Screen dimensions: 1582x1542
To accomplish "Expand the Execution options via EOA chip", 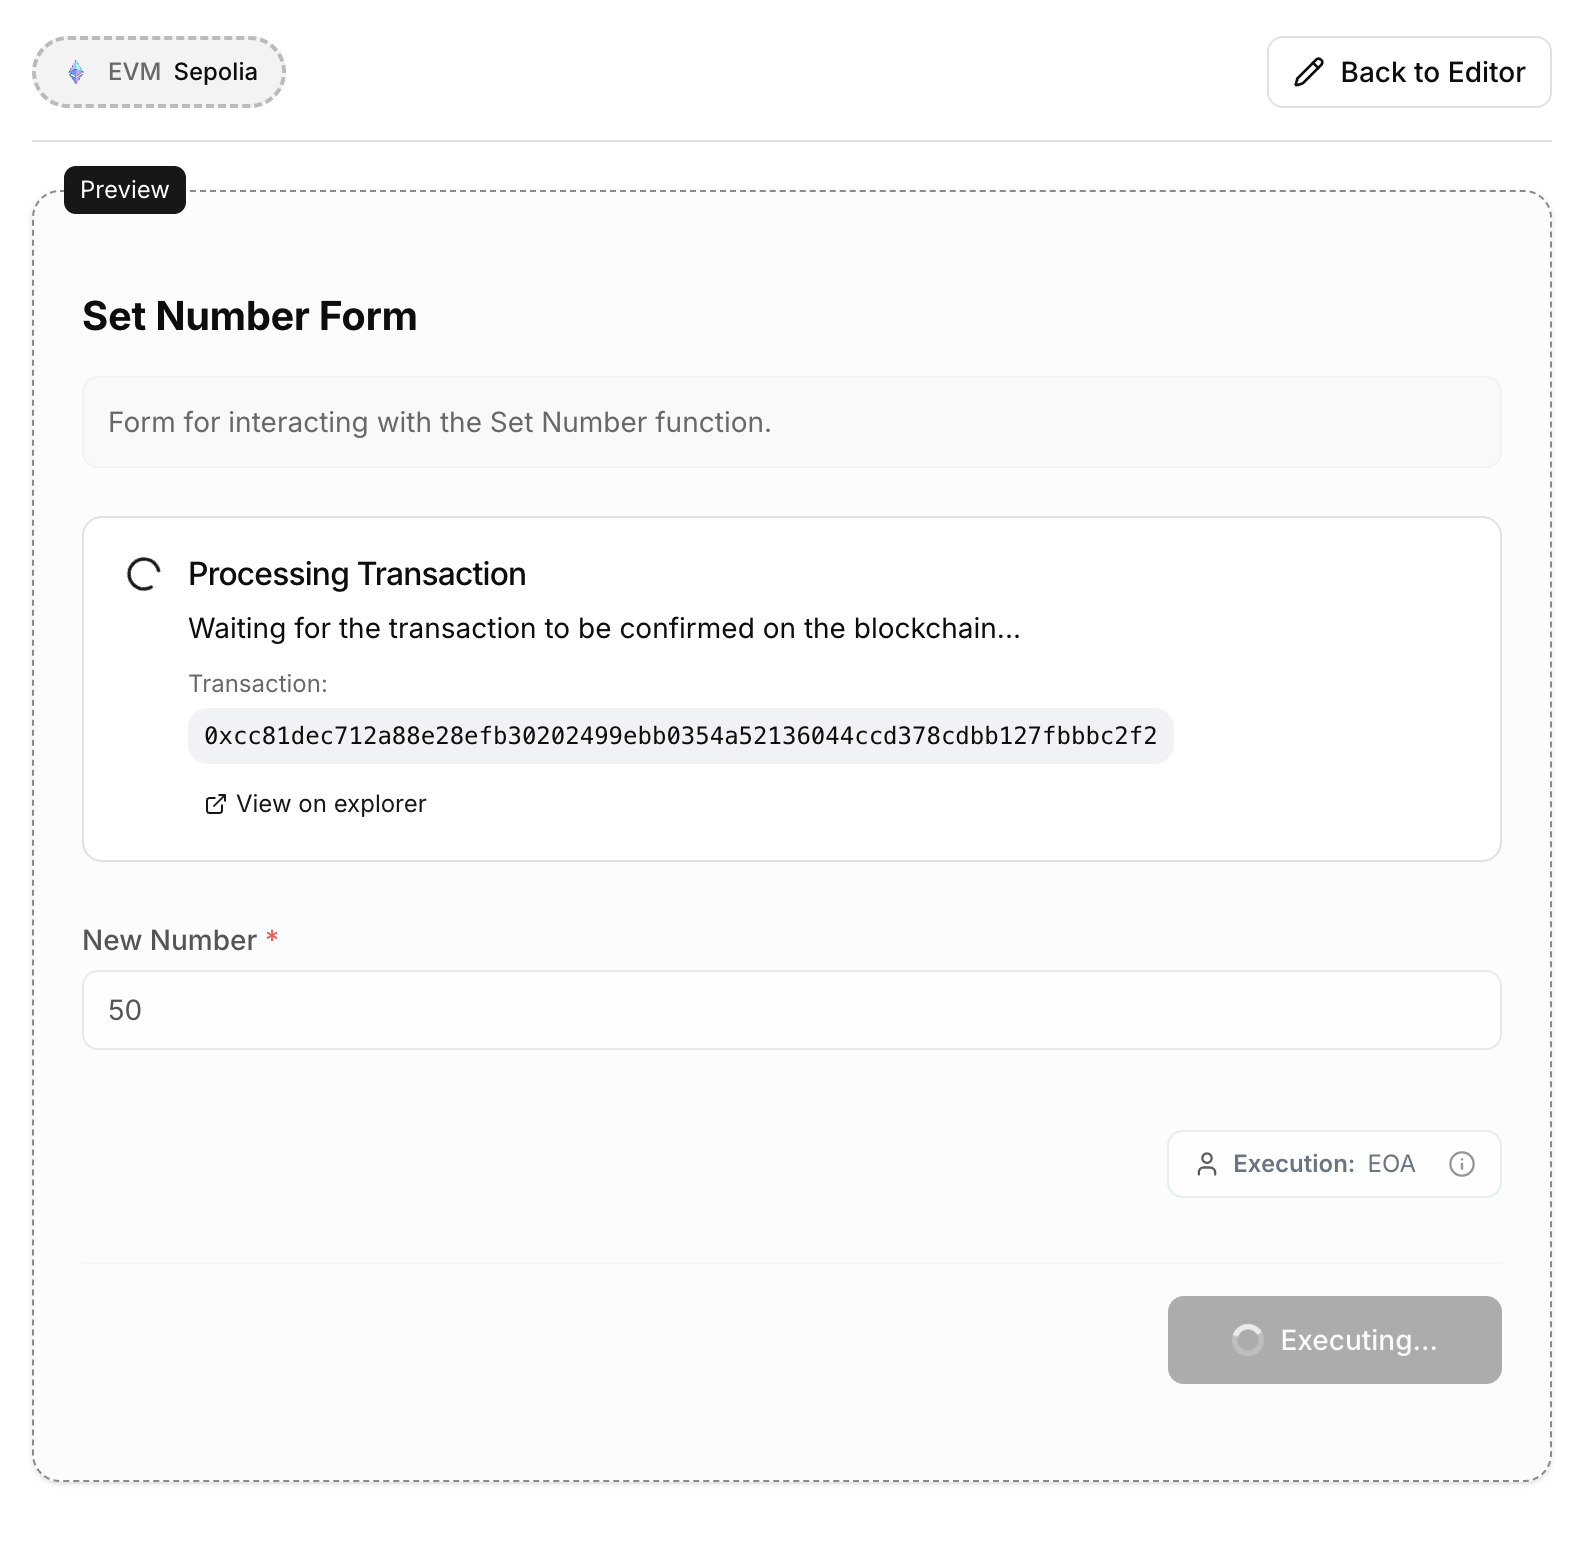I will [1334, 1163].
